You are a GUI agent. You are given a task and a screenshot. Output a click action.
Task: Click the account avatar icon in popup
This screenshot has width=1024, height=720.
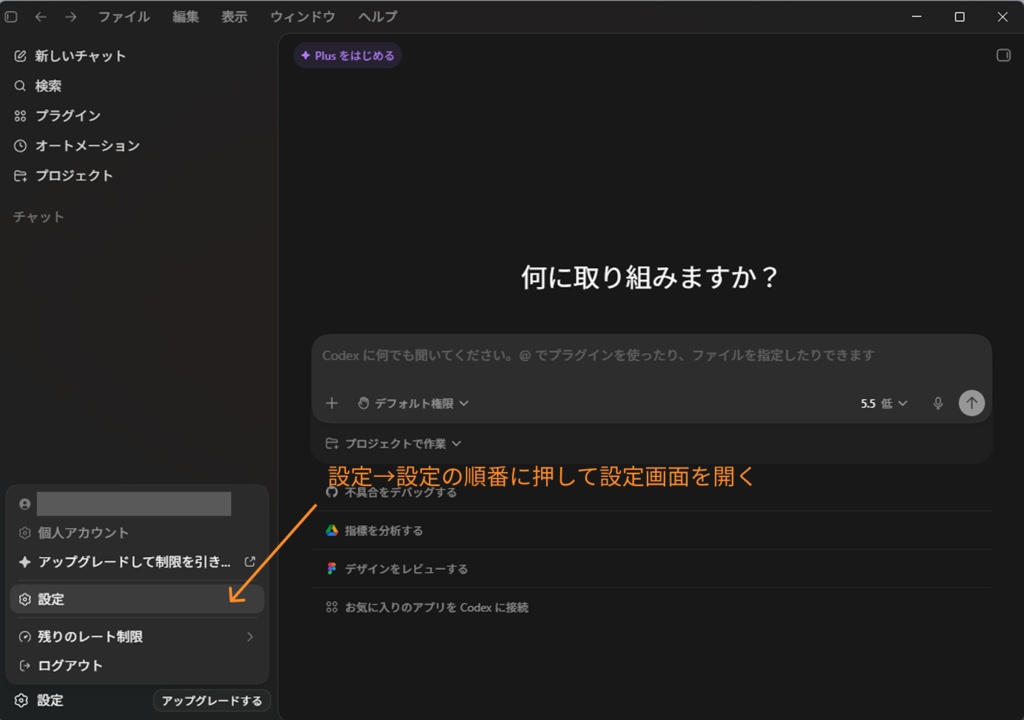(25, 504)
